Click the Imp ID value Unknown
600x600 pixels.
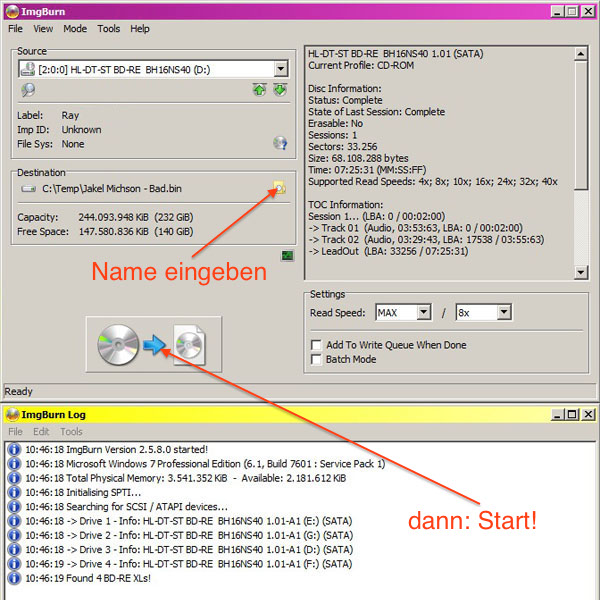pos(82,130)
